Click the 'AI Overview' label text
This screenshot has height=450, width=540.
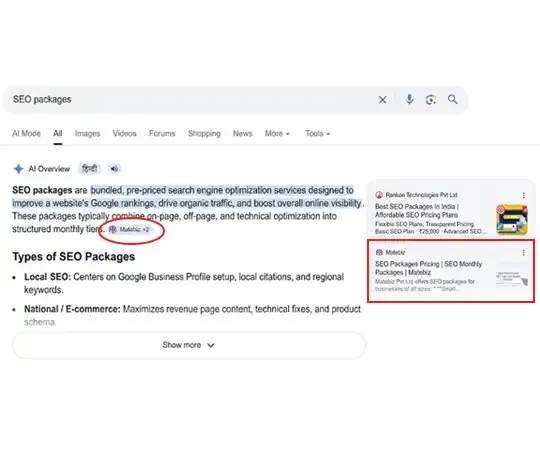[49, 169]
